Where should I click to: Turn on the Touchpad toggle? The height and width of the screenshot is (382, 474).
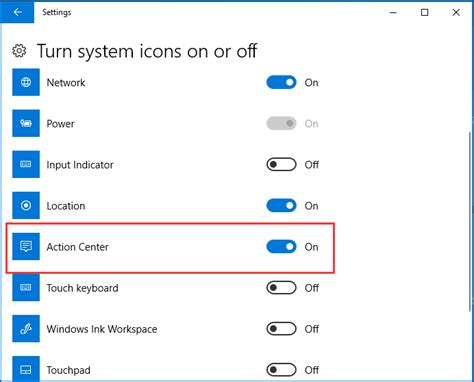coord(281,370)
